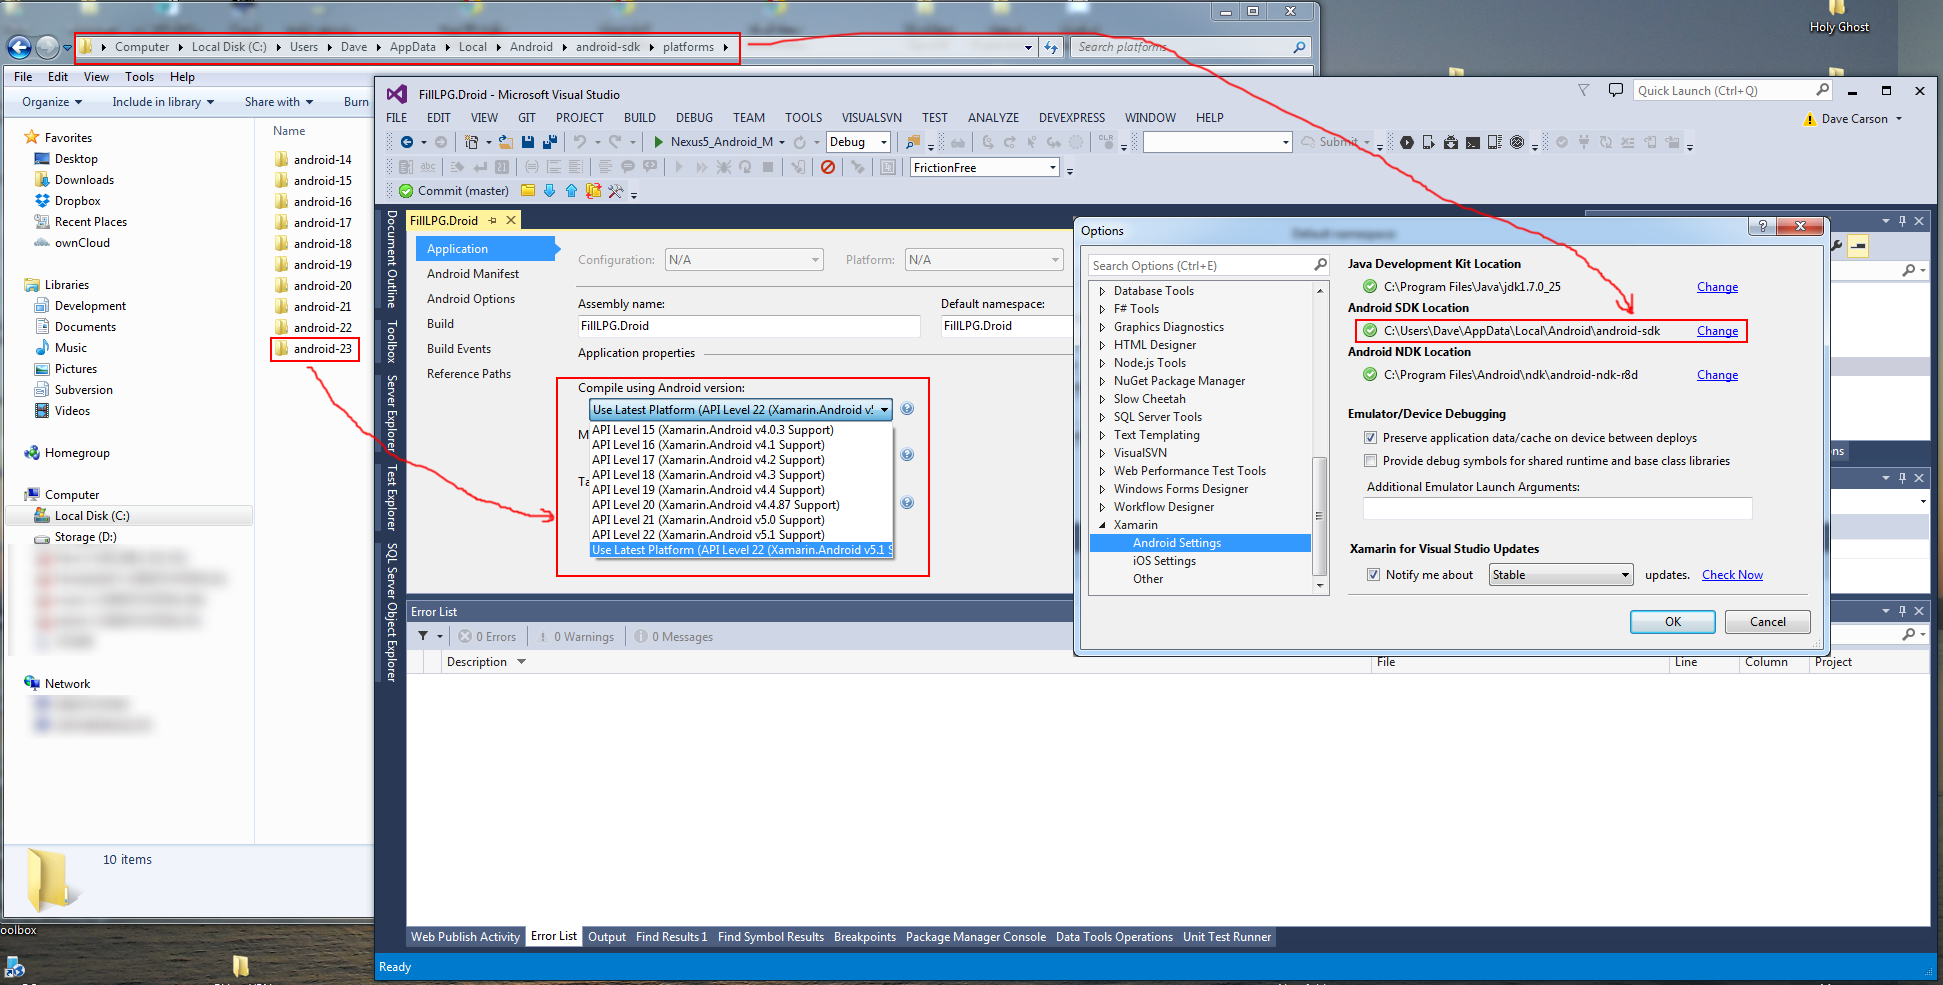Open the feedback speech bubble icon

(x=1615, y=90)
